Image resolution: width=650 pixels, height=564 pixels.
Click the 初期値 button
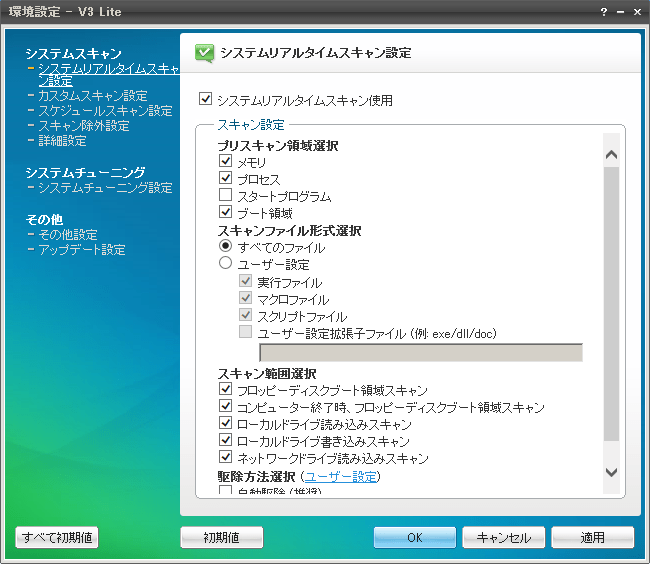click(x=222, y=537)
